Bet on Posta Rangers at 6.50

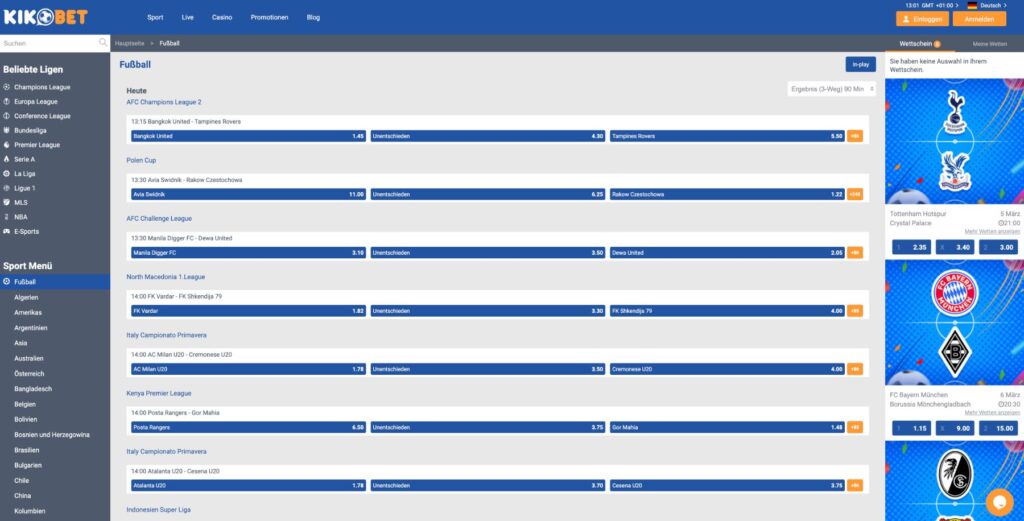click(248, 427)
